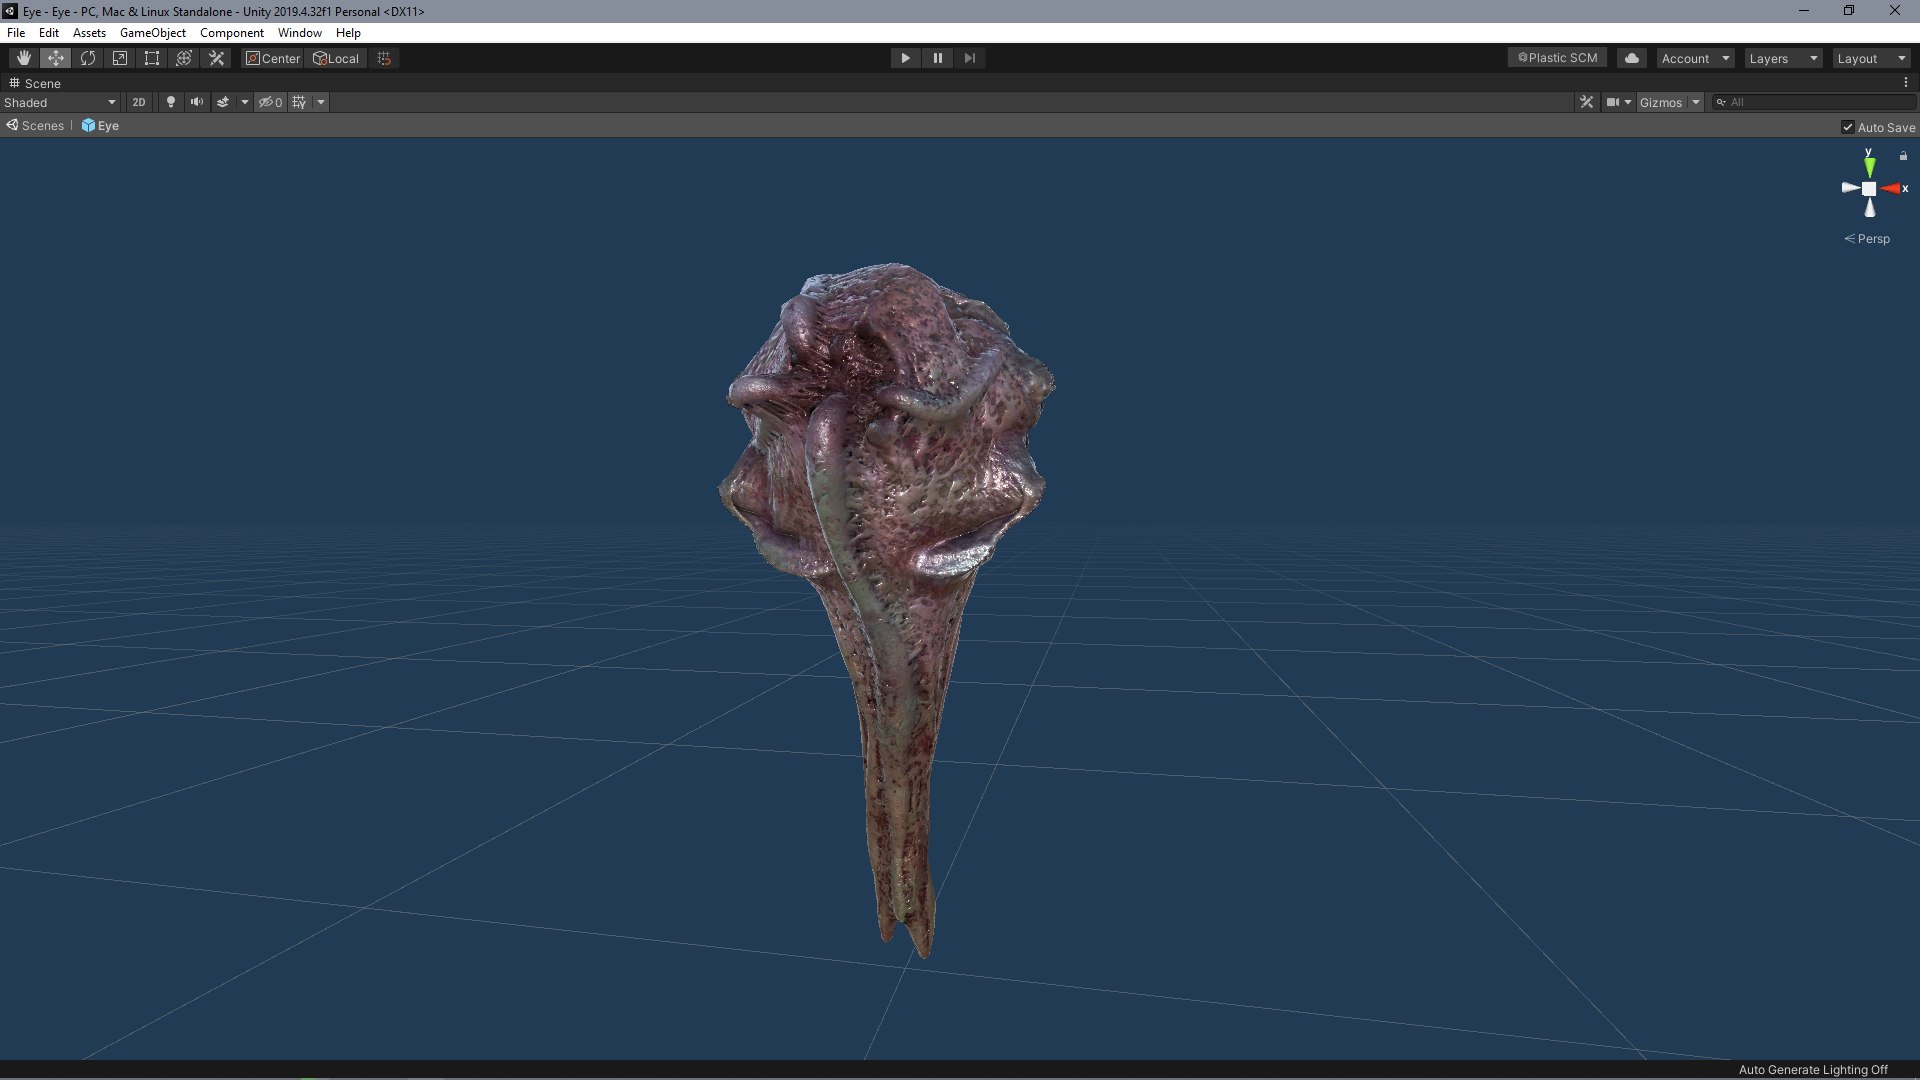Select the combined Transform tool
Viewport: 1920px width, 1080px height.
click(184, 58)
